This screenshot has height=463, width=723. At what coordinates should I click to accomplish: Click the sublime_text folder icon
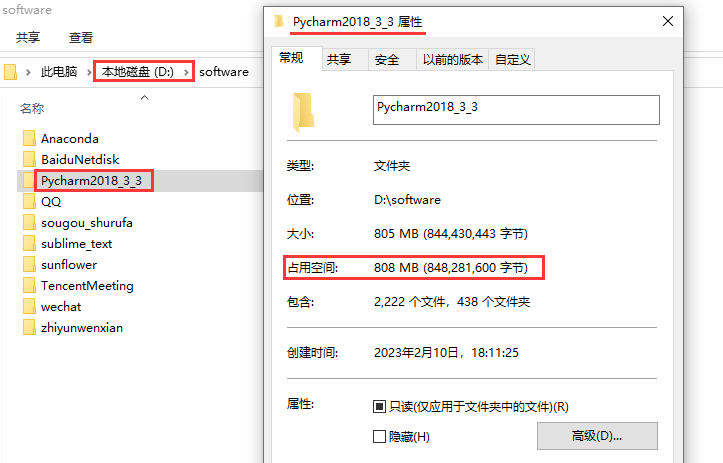29,243
